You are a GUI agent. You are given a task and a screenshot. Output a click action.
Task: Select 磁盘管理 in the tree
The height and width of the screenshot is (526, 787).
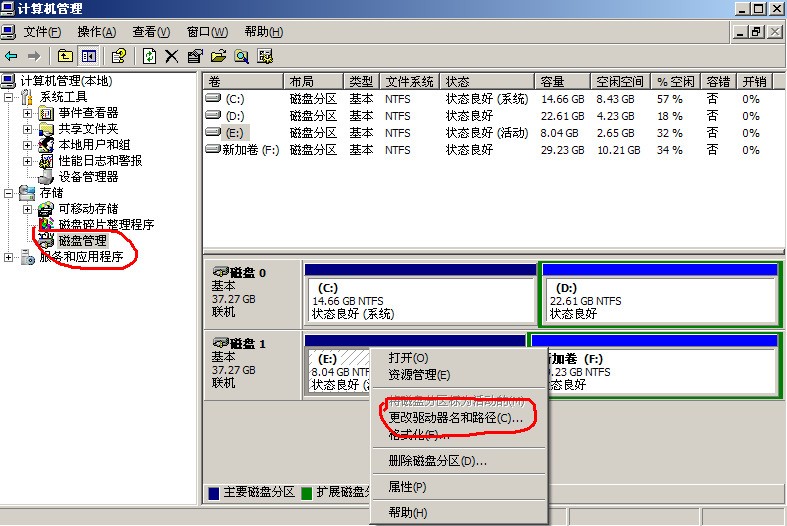click(x=82, y=240)
